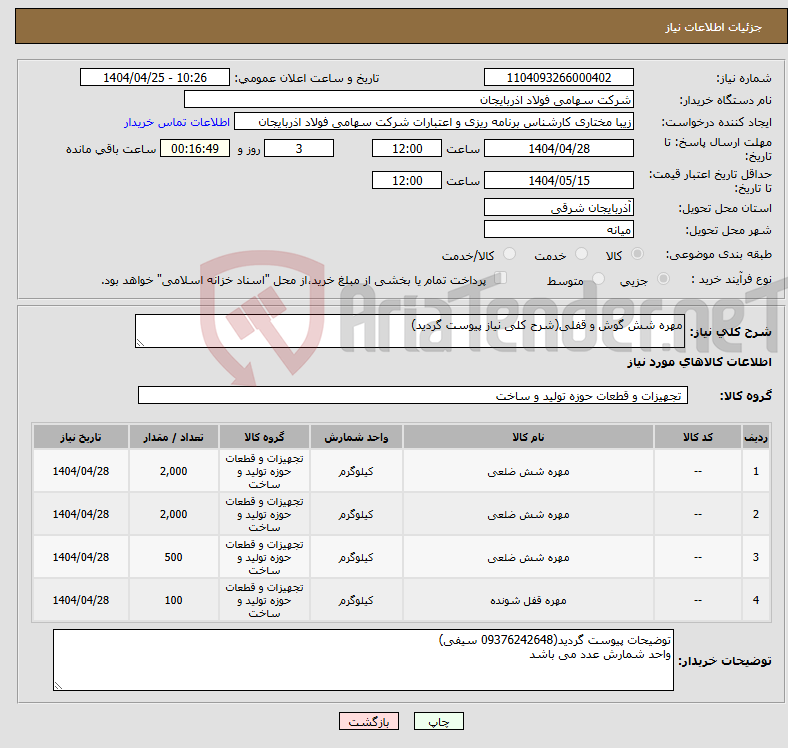788x748 pixels.
Task: Click quantity 100 in row 4
Action: click(173, 600)
